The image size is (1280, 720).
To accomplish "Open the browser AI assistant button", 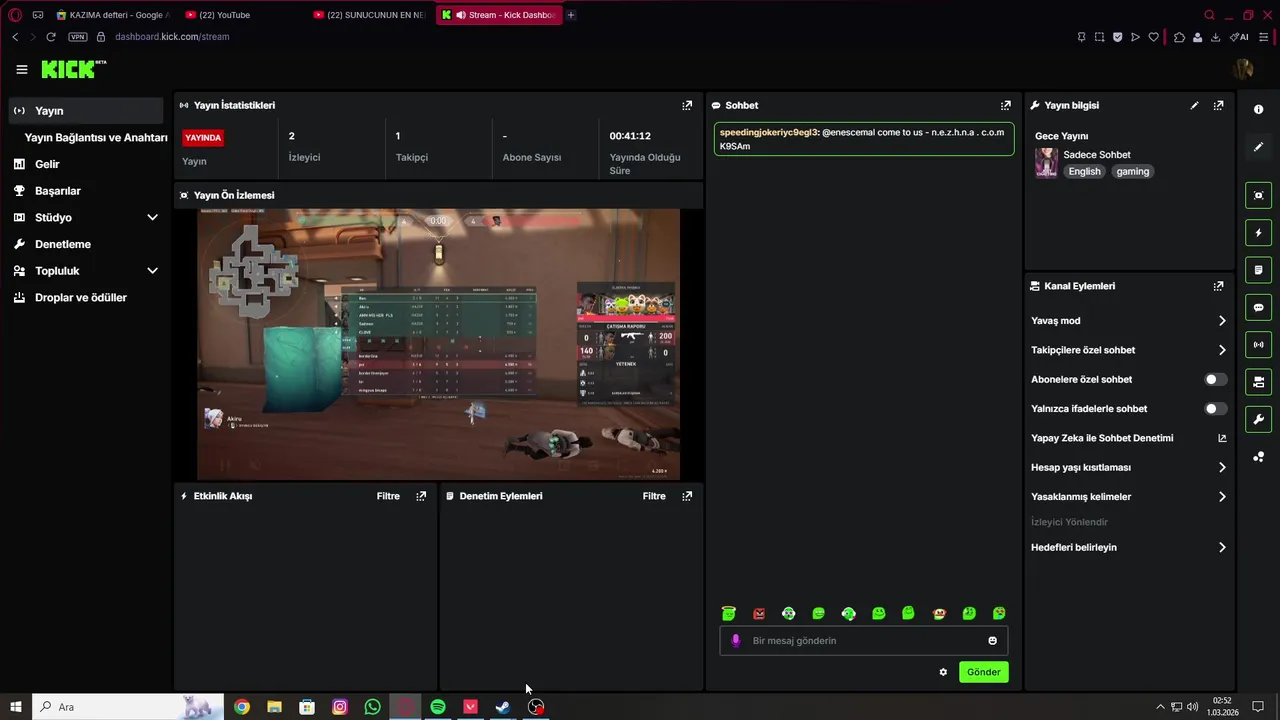I will tap(1239, 37).
